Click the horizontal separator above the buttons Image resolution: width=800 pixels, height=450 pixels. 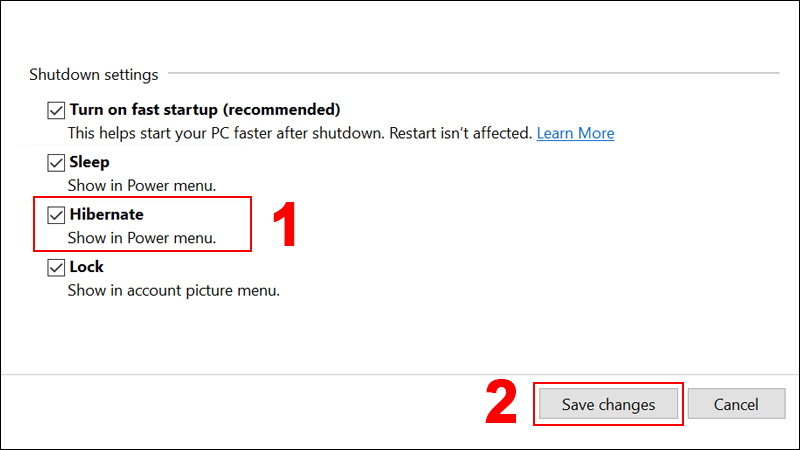(400, 375)
